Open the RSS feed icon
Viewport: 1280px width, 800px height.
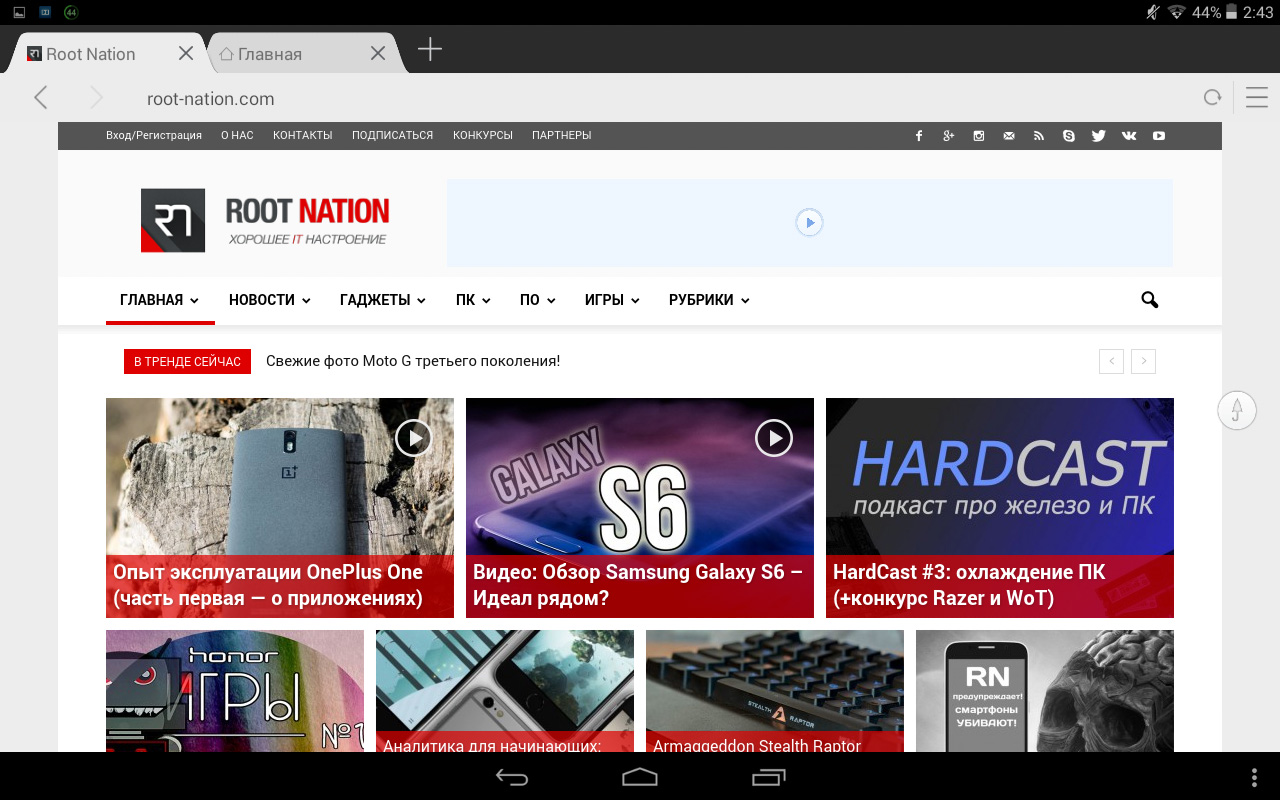click(x=1039, y=136)
